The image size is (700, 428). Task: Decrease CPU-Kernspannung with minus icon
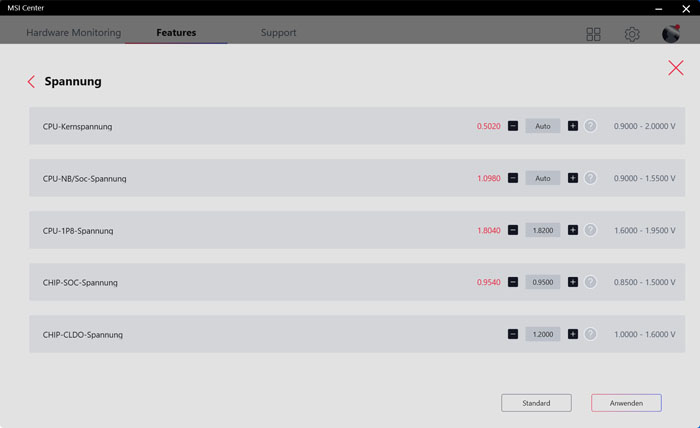(x=513, y=126)
